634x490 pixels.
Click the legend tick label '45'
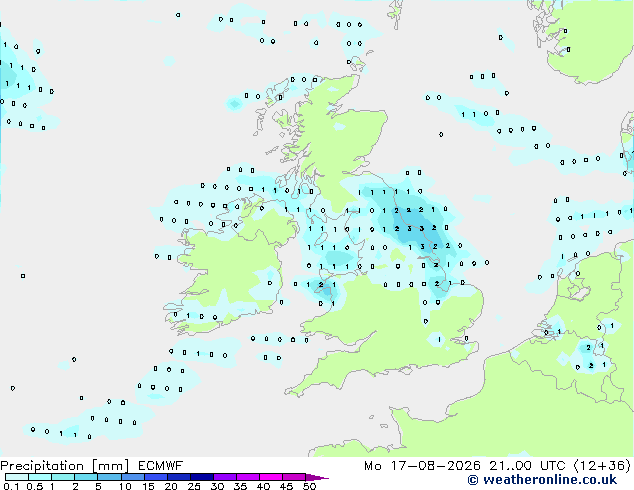(x=286, y=486)
